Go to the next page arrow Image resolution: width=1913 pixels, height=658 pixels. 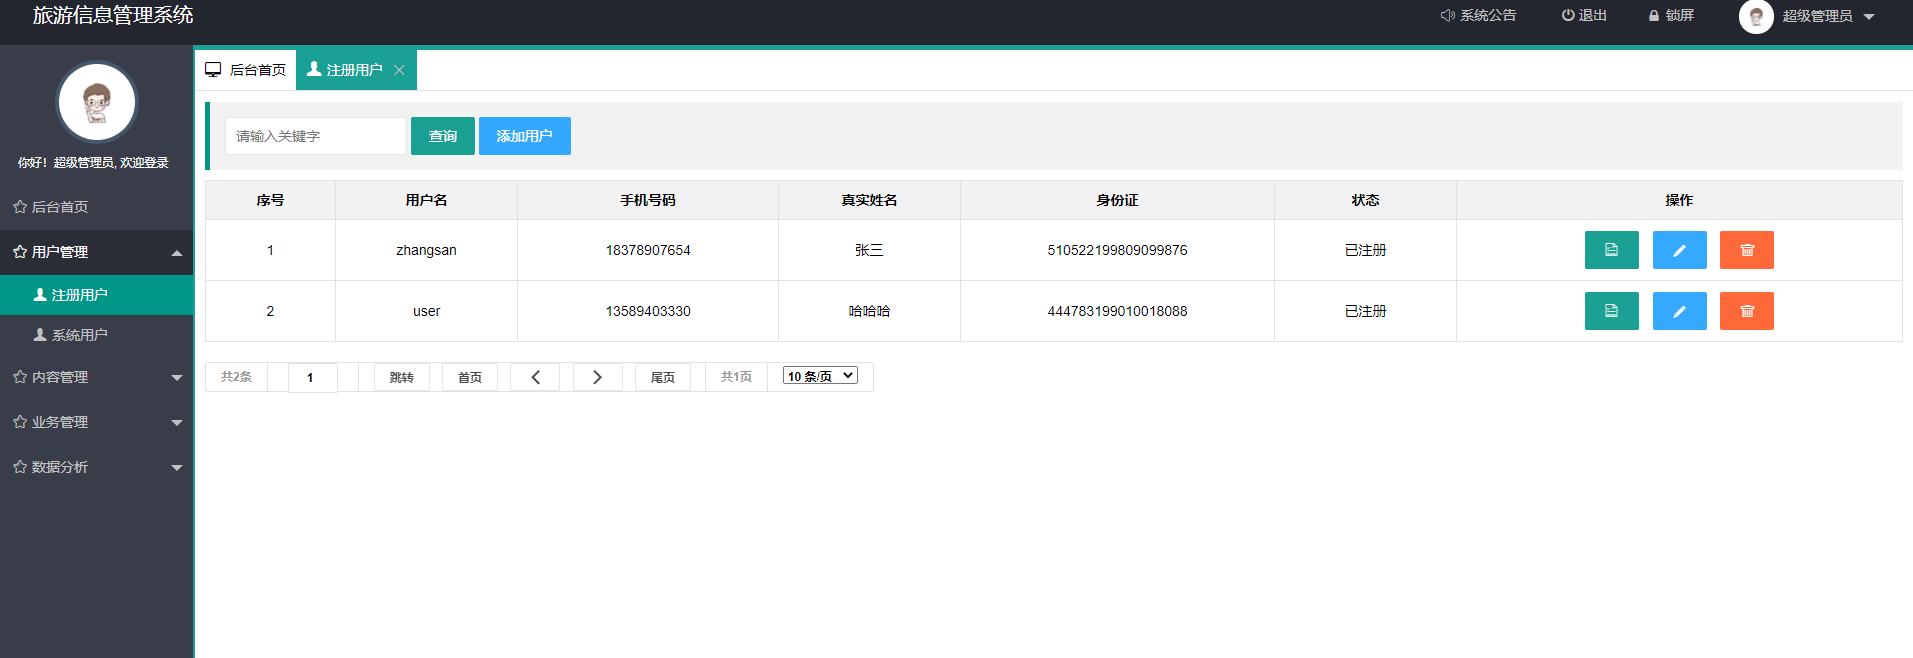[597, 377]
